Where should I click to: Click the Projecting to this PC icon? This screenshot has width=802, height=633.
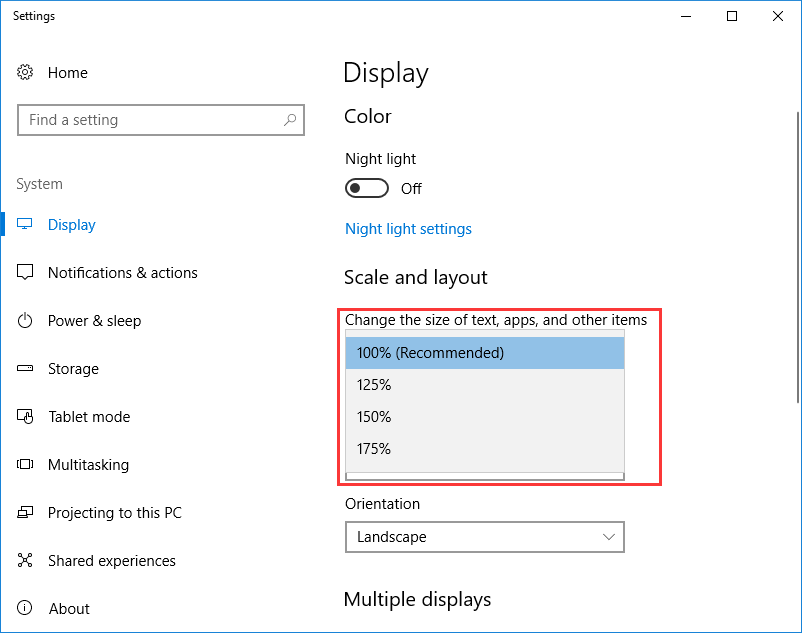[x=28, y=512]
